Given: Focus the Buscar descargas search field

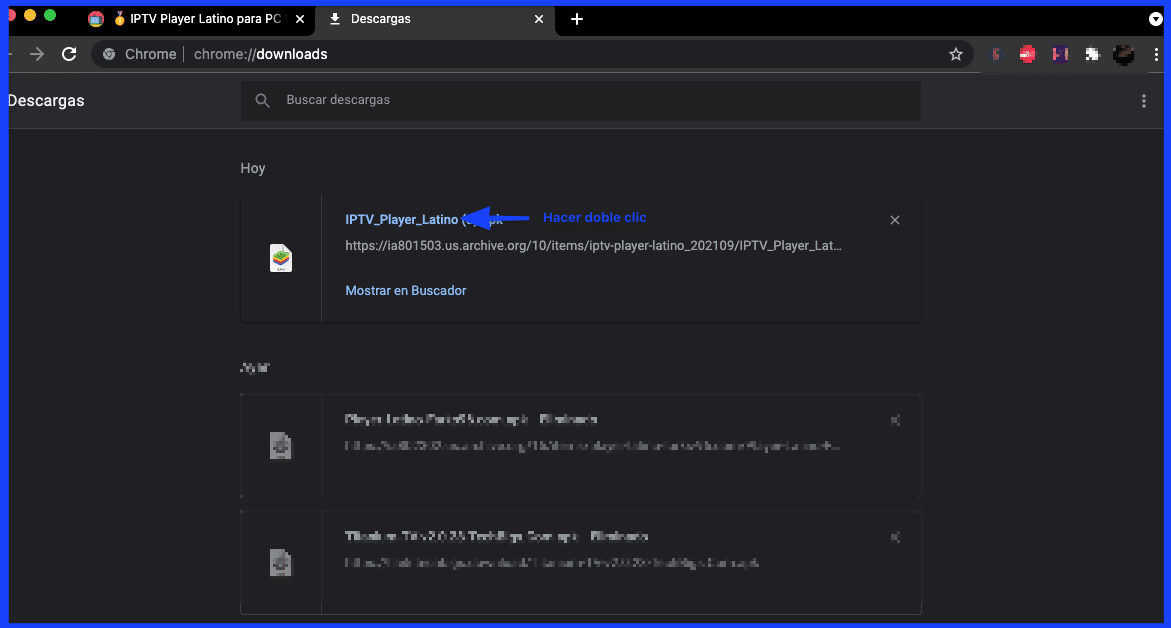Looking at the screenshot, I should tap(590, 100).
